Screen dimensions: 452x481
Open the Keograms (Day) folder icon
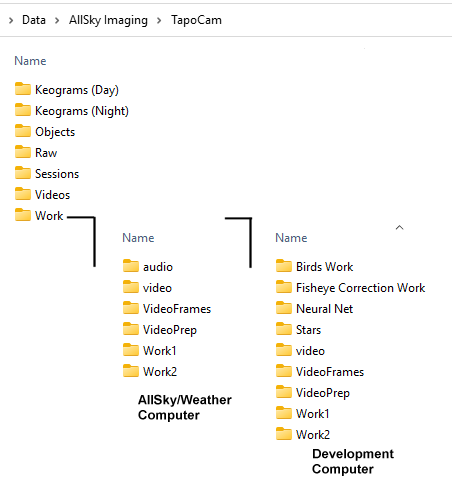[23, 89]
